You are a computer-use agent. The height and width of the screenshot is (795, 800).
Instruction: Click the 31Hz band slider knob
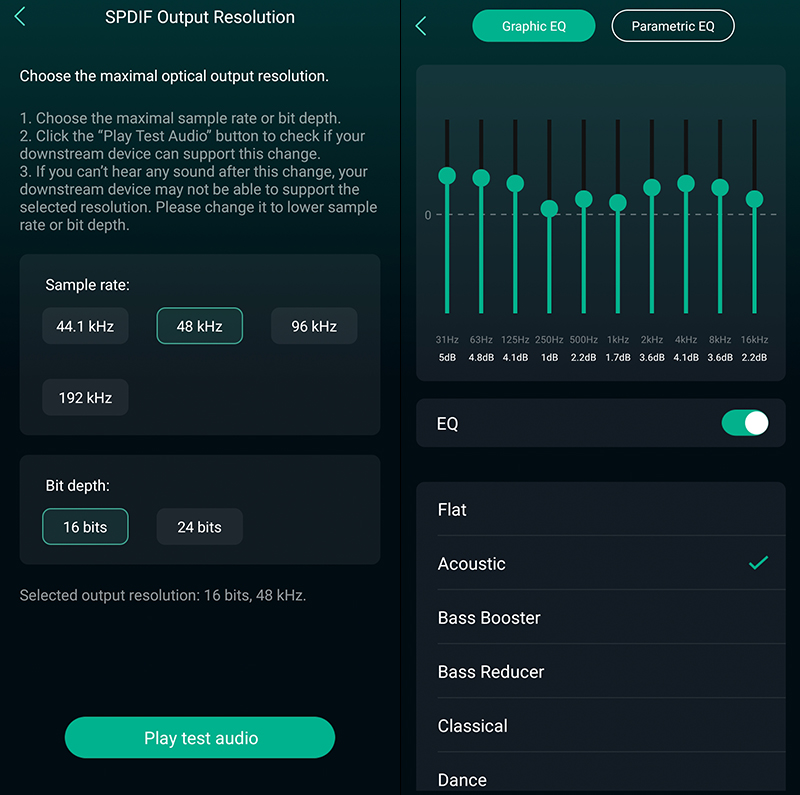point(447,176)
